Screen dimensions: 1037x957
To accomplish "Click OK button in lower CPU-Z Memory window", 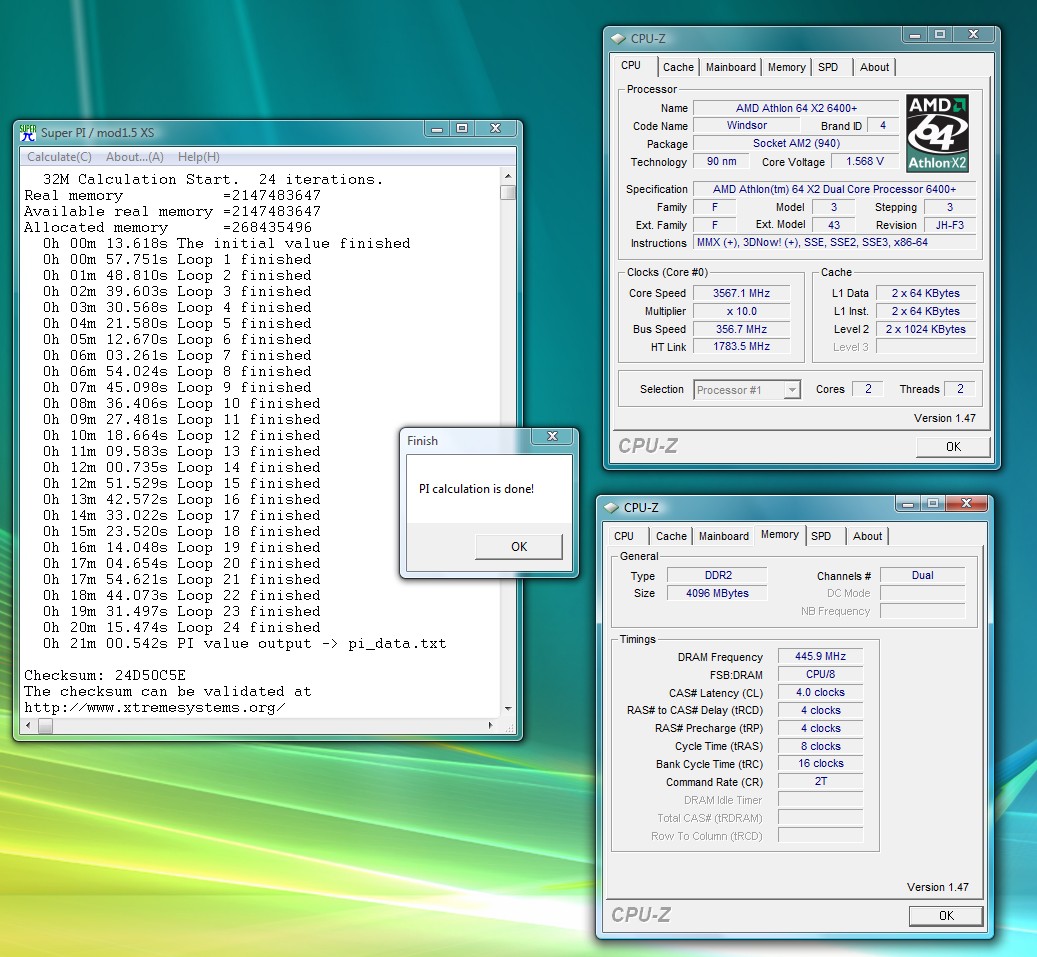I will pos(946,916).
